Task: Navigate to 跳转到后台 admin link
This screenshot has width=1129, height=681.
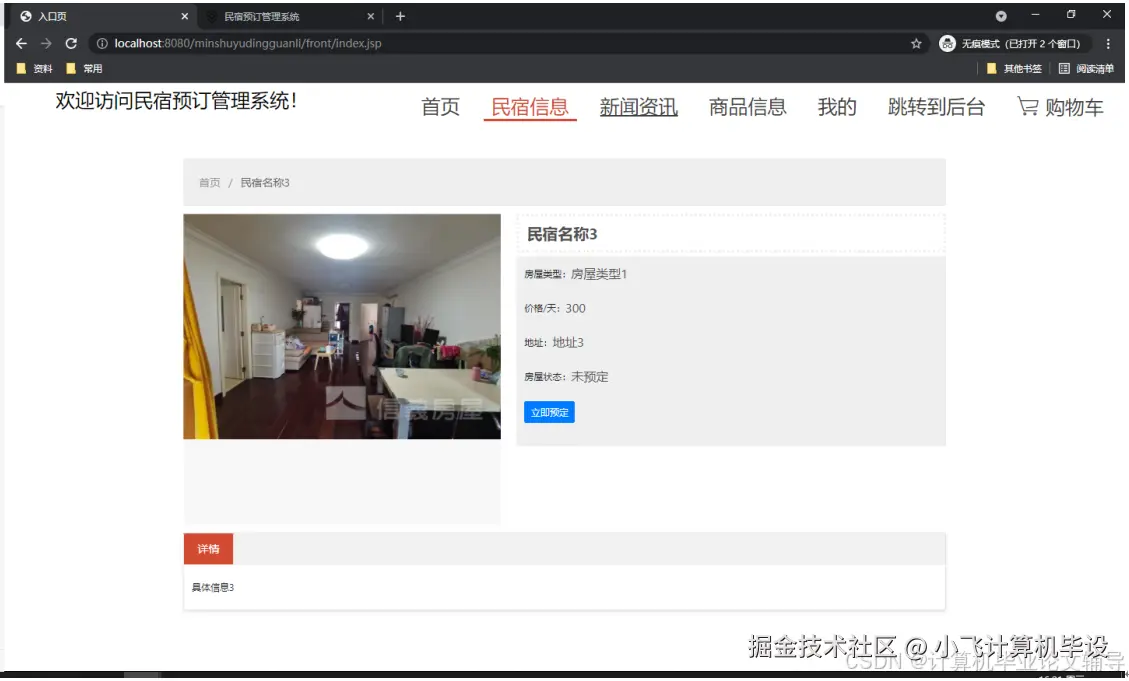Action: (x=936, y=107)
